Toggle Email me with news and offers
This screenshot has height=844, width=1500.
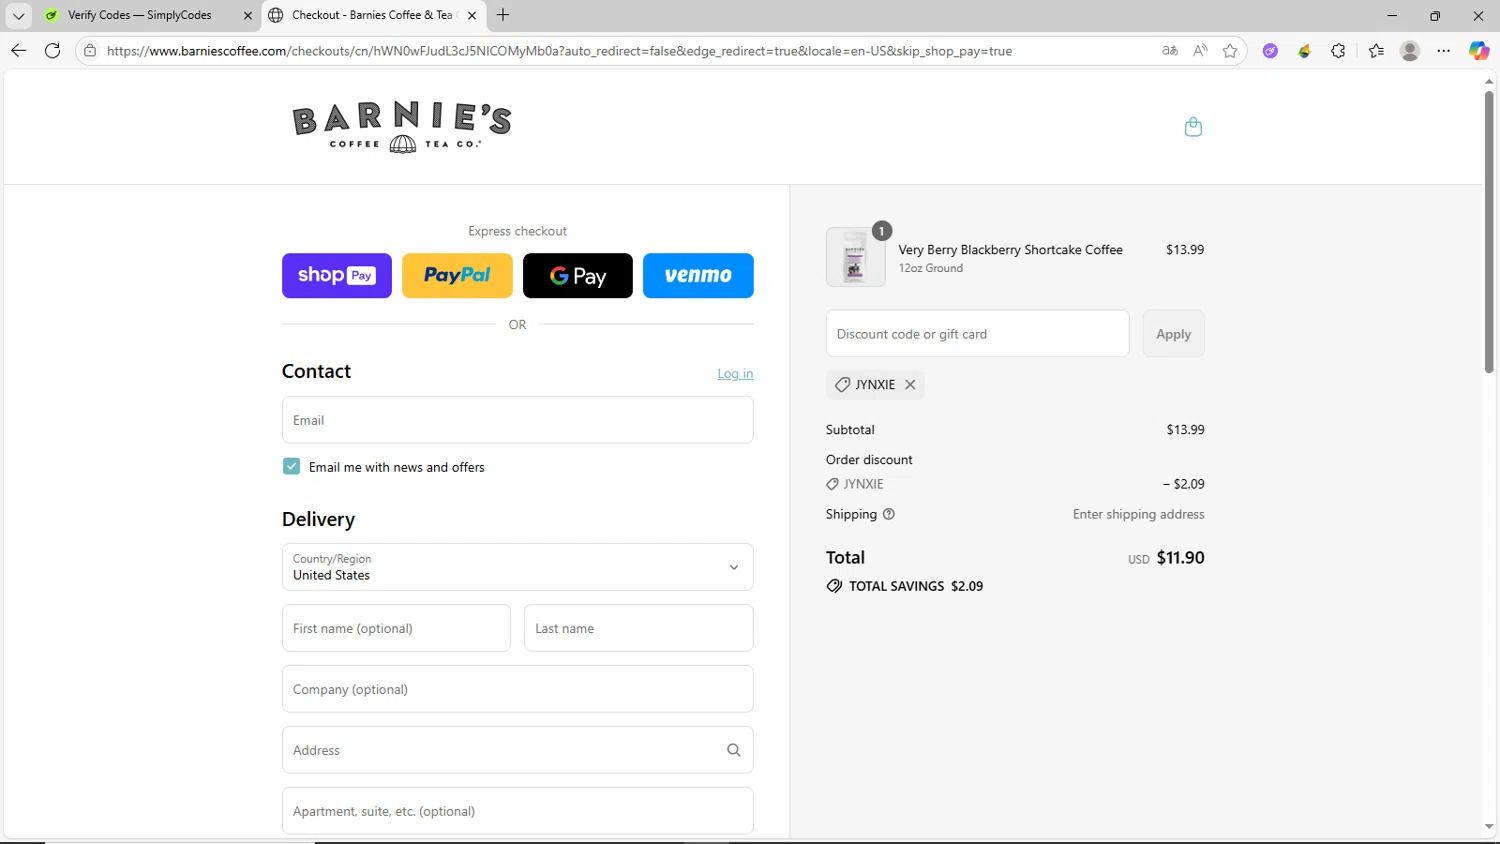pyautogui.click(x=291, y=466)
